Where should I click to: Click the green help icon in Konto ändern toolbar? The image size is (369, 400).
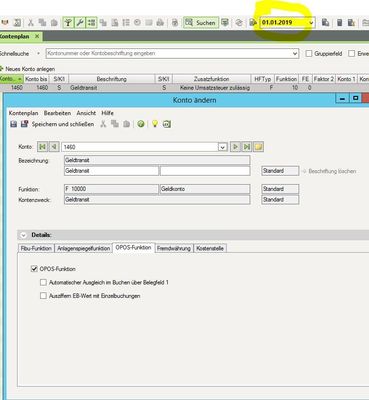[x=141, y=124]
